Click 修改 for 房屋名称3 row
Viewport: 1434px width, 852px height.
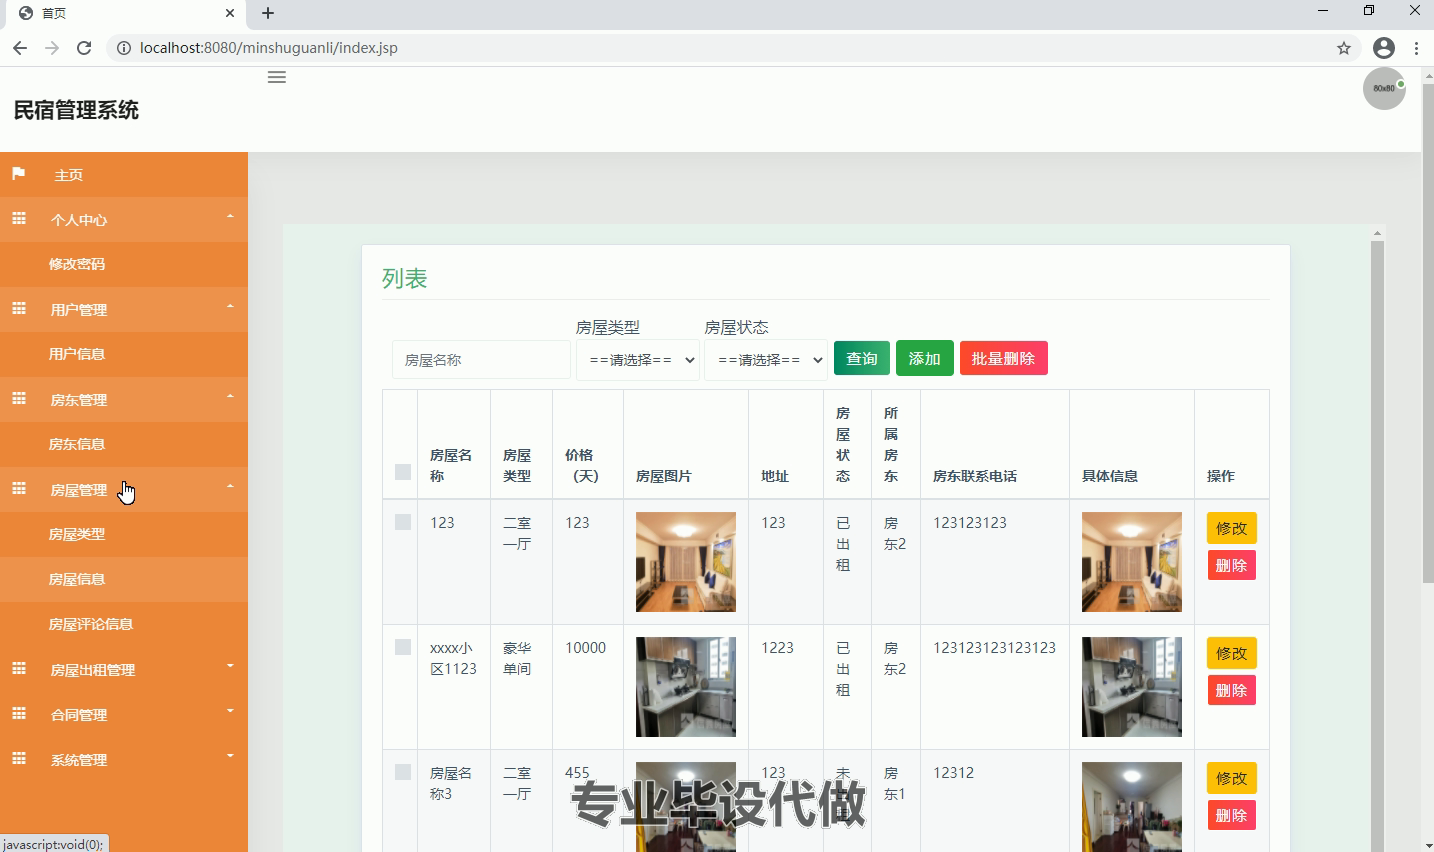tap(1232, 778)
